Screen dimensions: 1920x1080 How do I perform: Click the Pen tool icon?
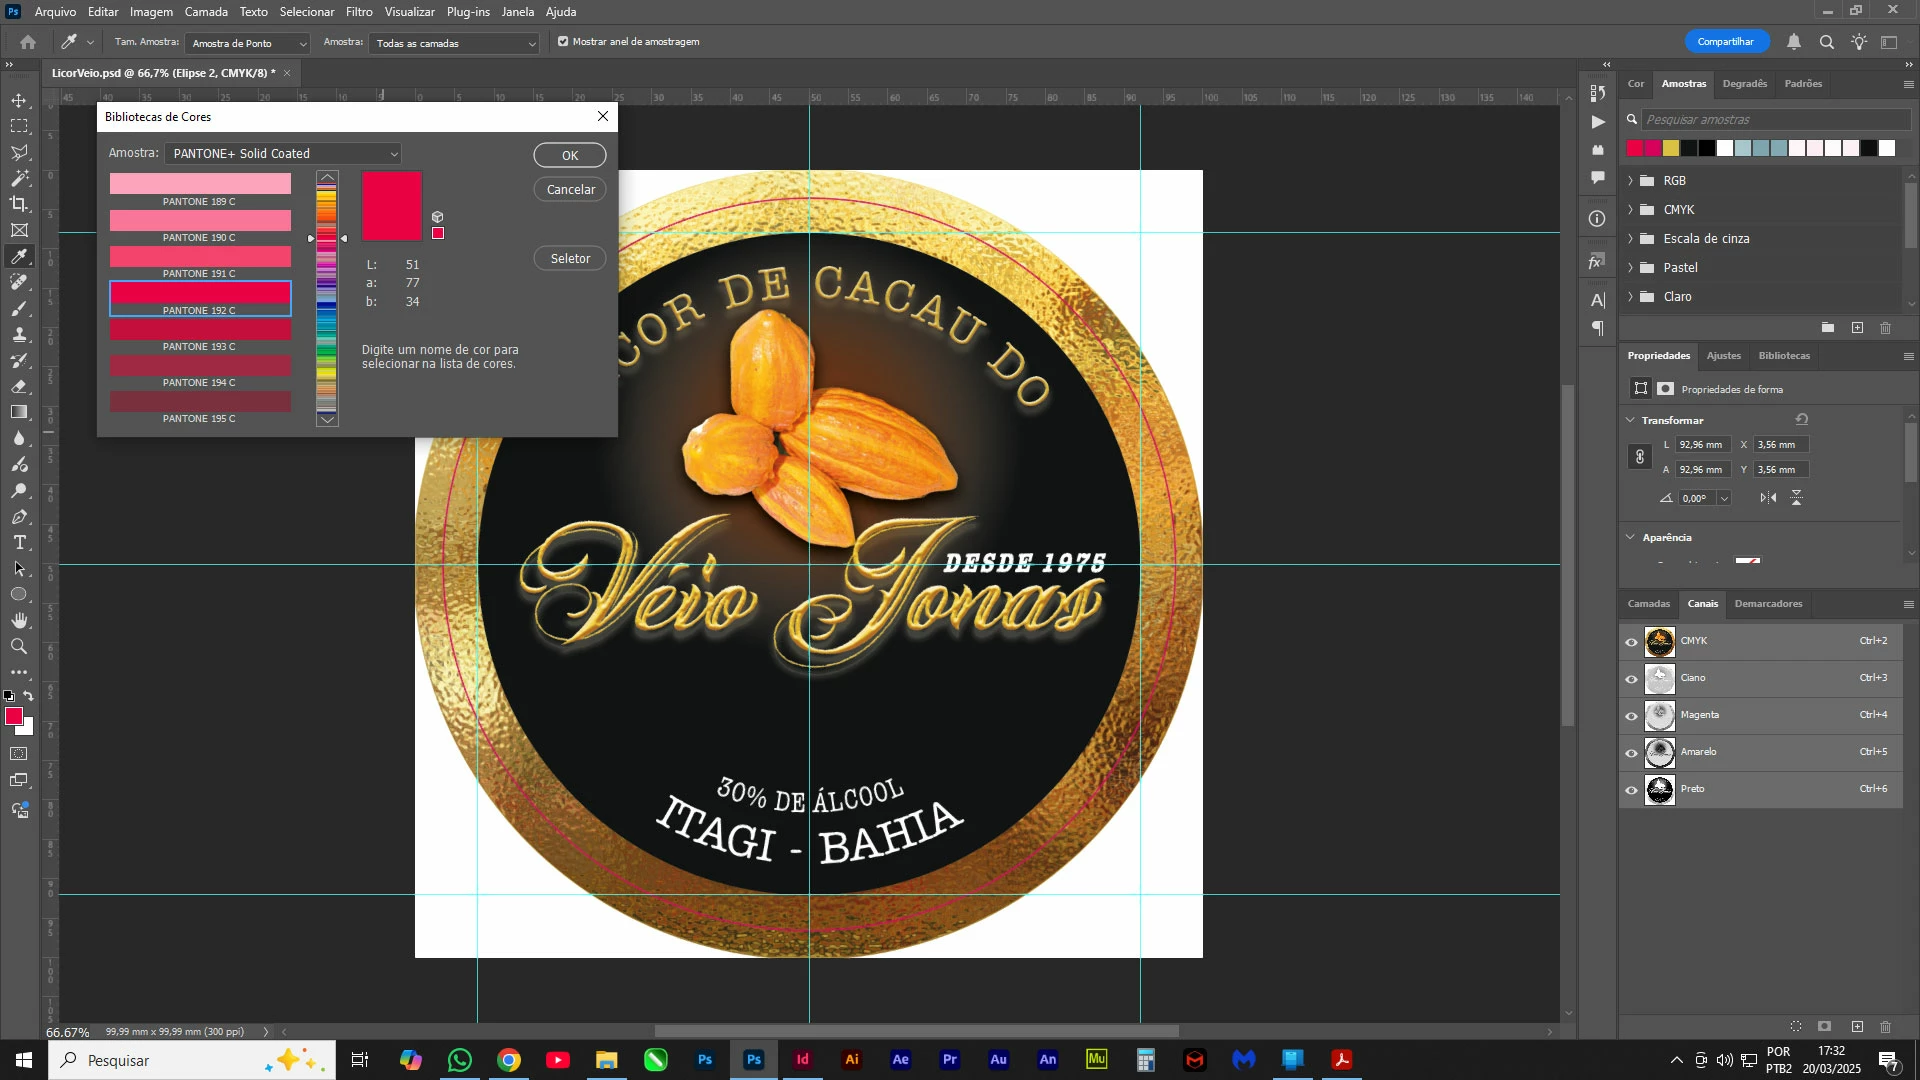(x=19, y=517)
